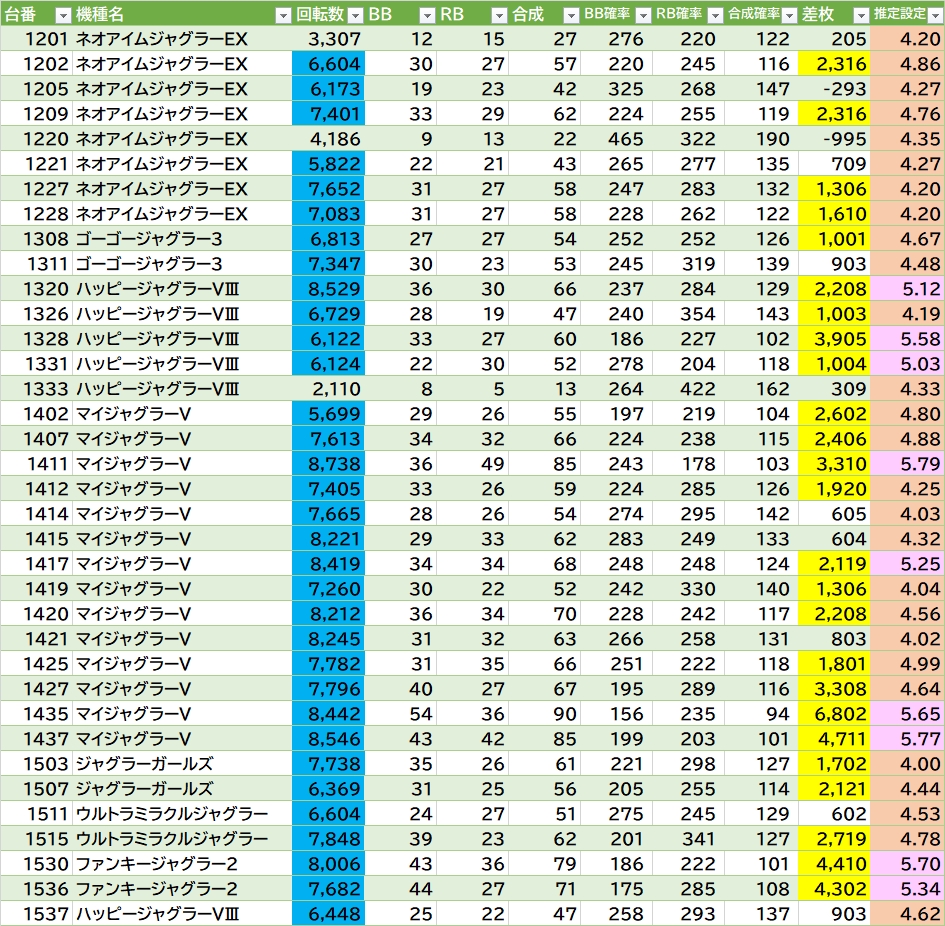Viewport: 945px width, 926px height.
Task: Open the 合成 column filter dropdown
Action: 571,16
